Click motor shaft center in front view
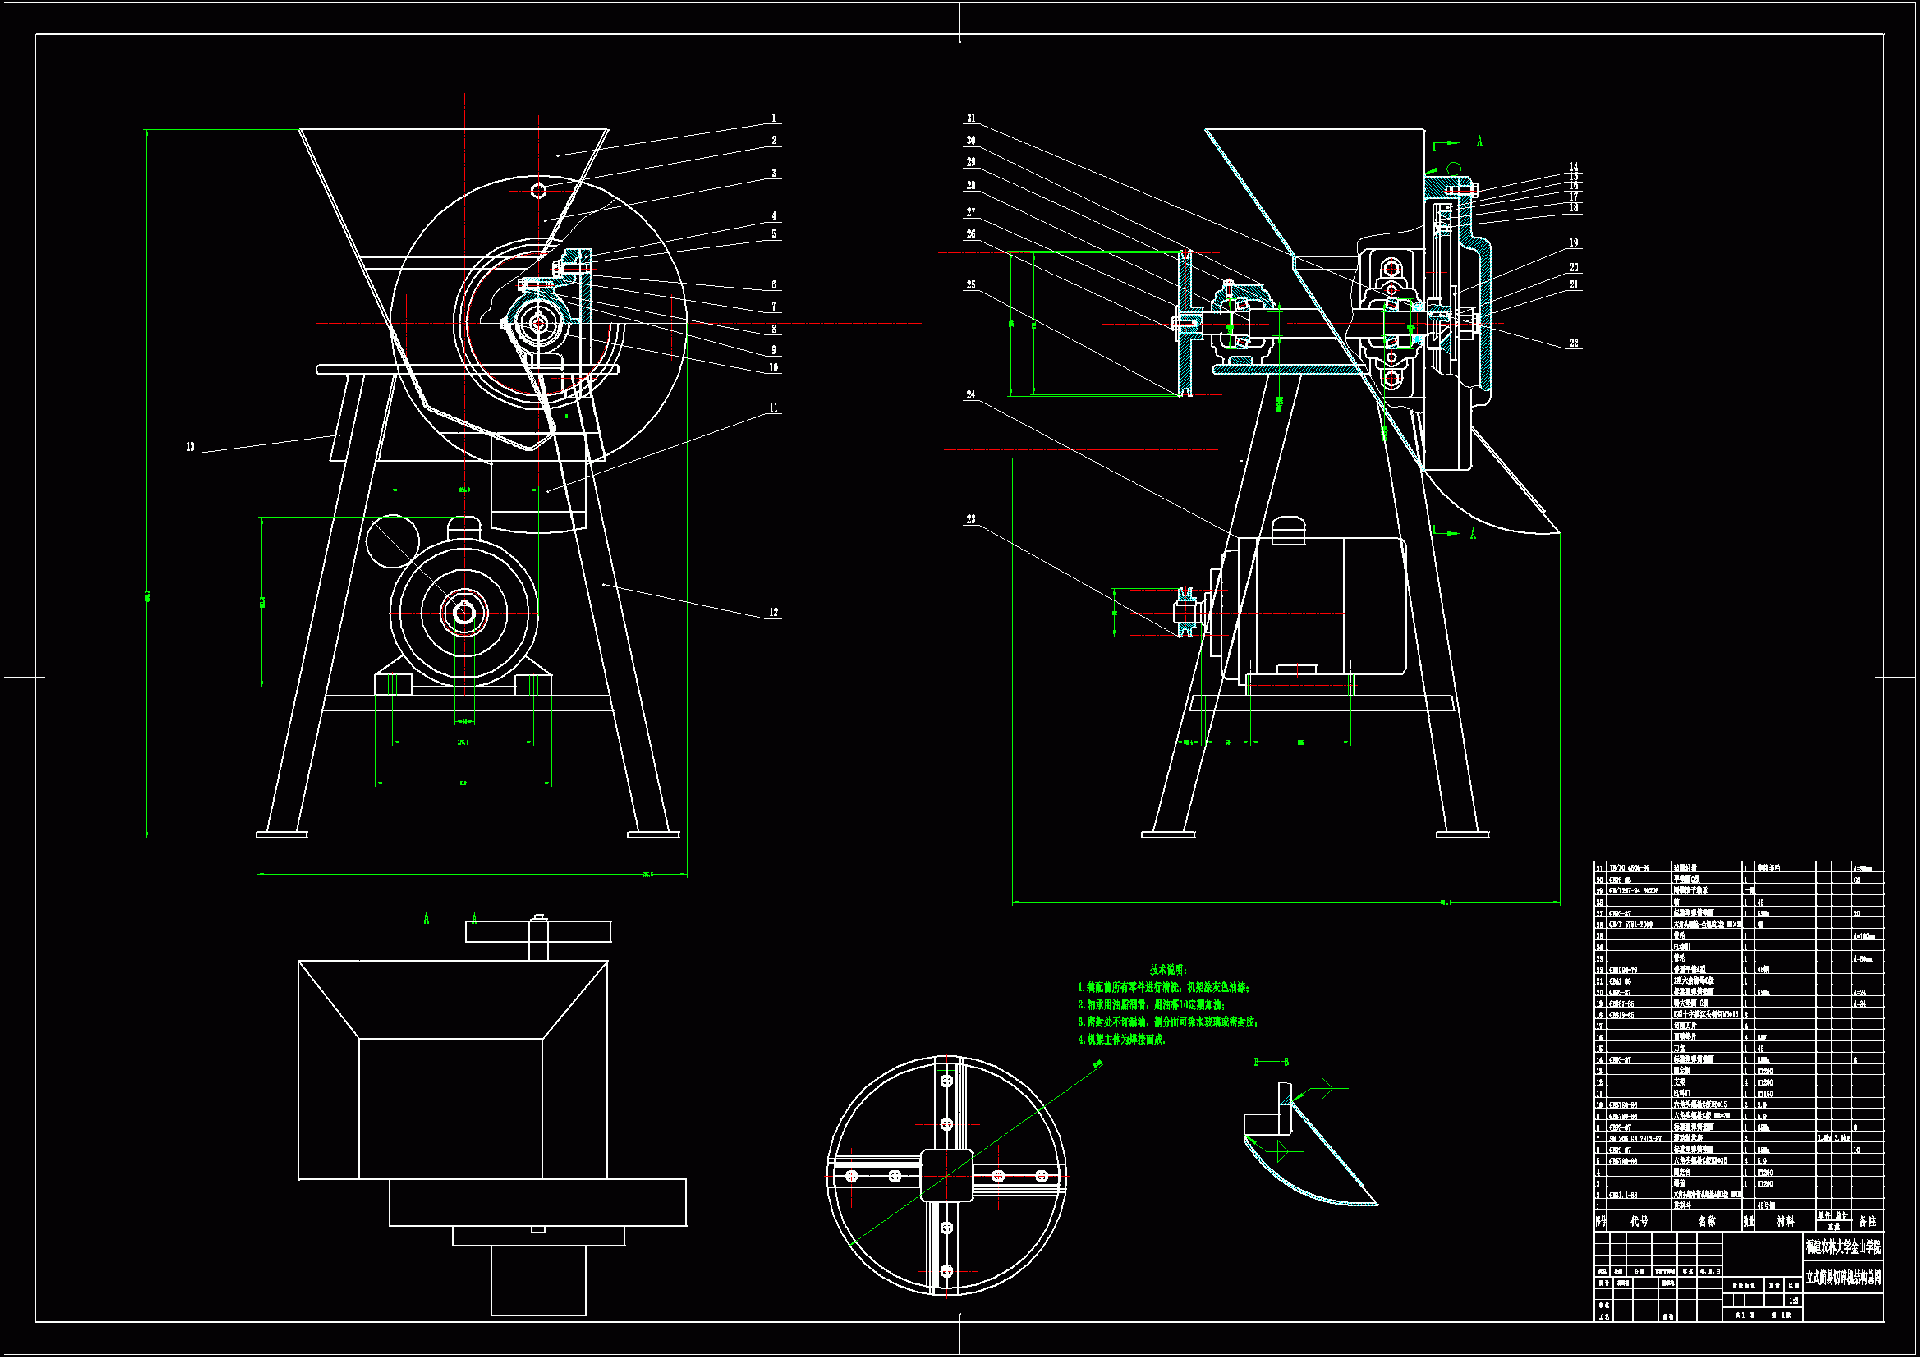Image resolution: width=1920 pixels, height=1357 pixels. click(464, 612)
